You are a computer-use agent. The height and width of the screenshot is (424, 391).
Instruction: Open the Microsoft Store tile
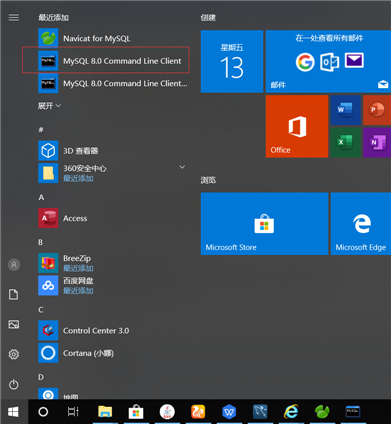(x=264, y=224)
